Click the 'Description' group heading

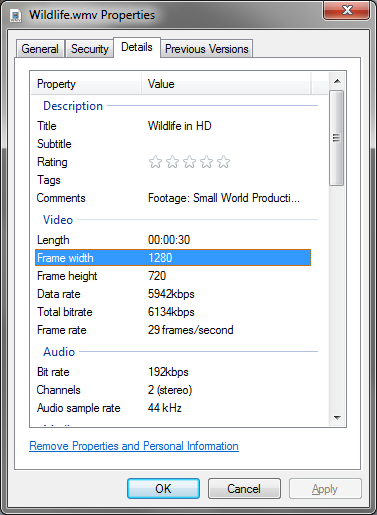click(x=73, y=106)
